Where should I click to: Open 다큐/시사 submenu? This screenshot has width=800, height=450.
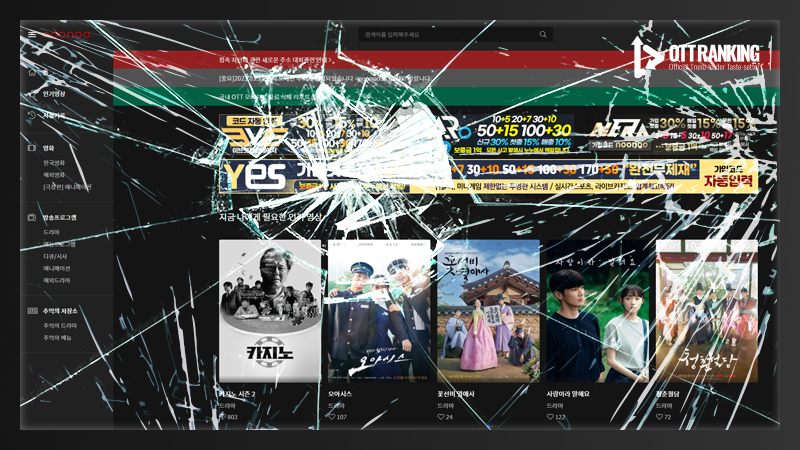click(55, 256)
